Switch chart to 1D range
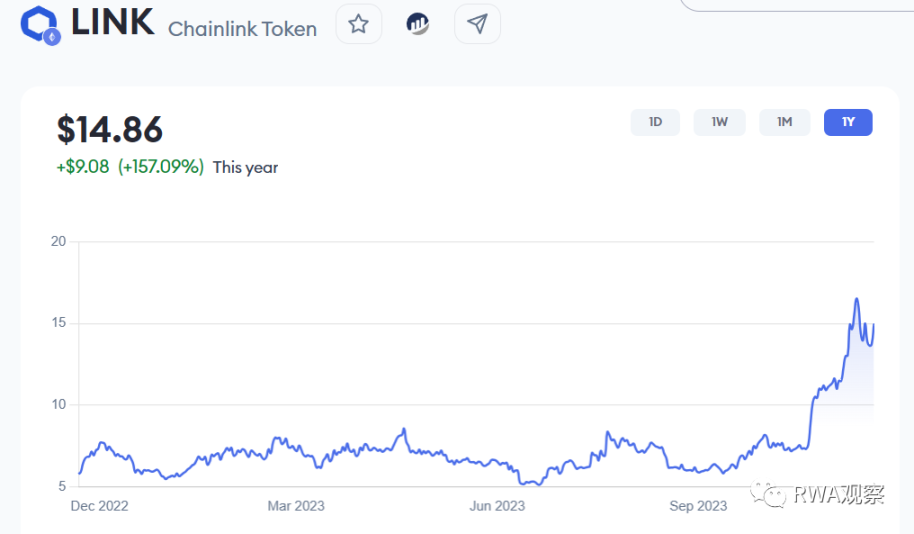This screenshot has height=534, width=914. tap(655, 122)
